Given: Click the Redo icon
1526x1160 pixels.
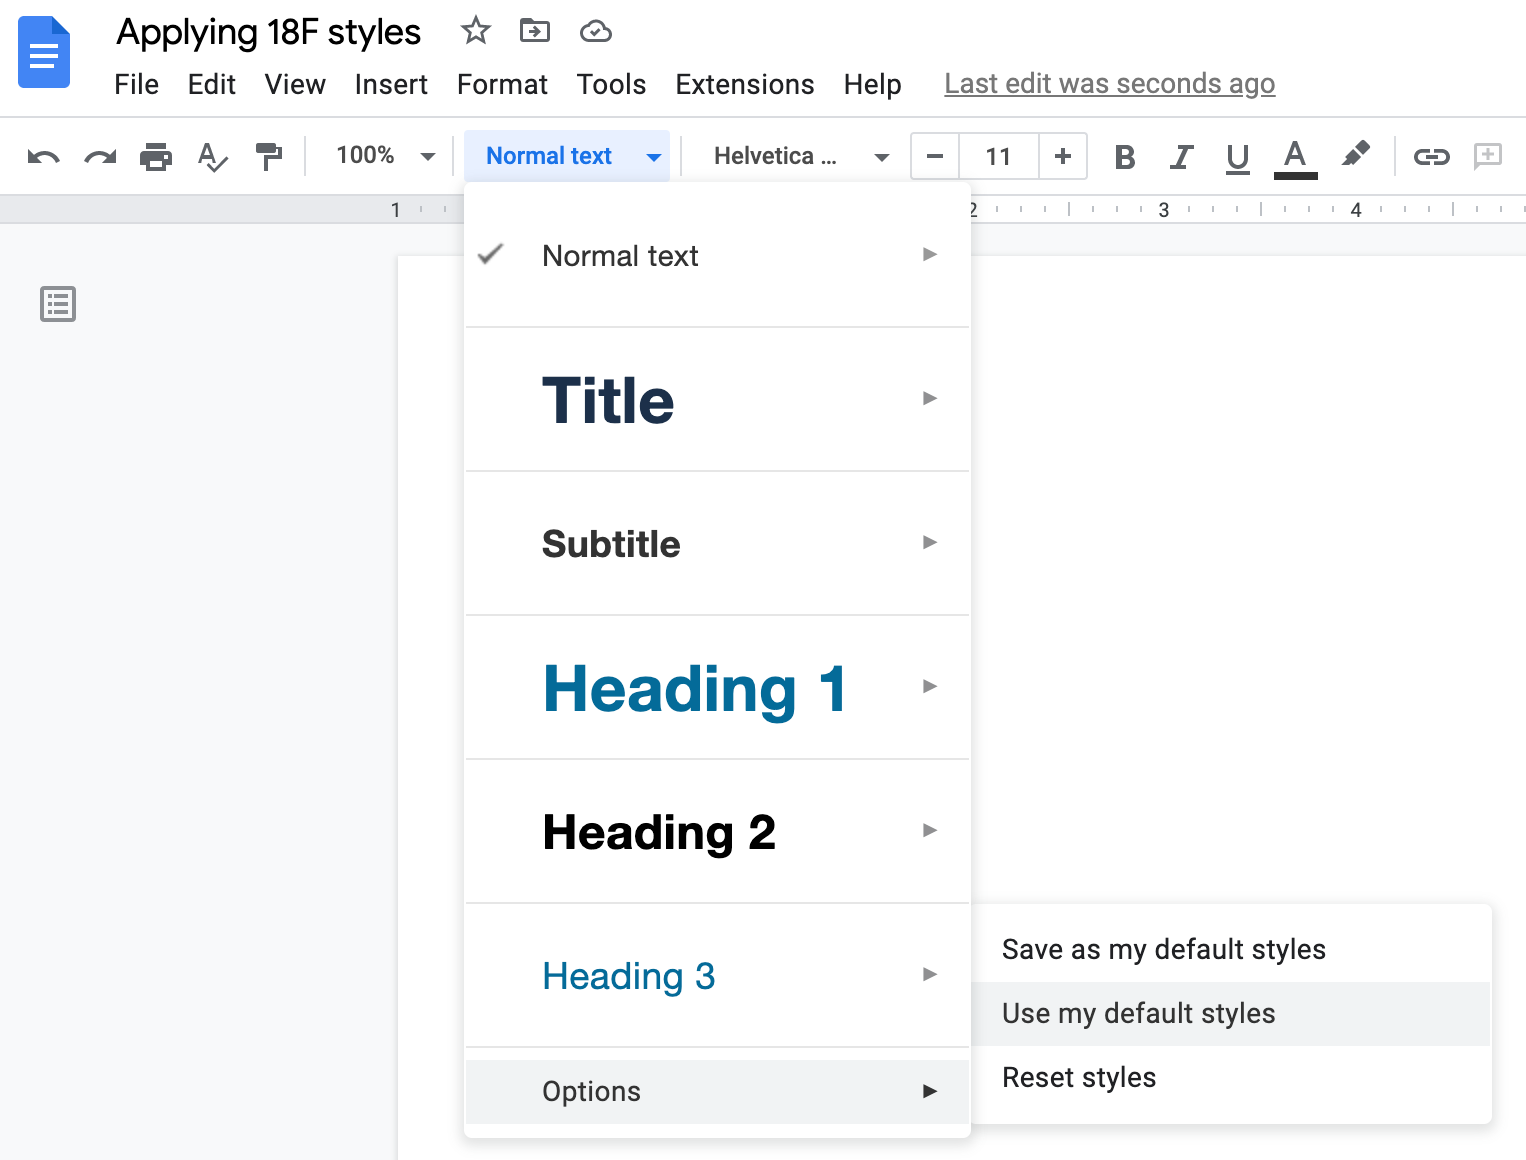Looking at the screenshot, I should tap(99, 156).
